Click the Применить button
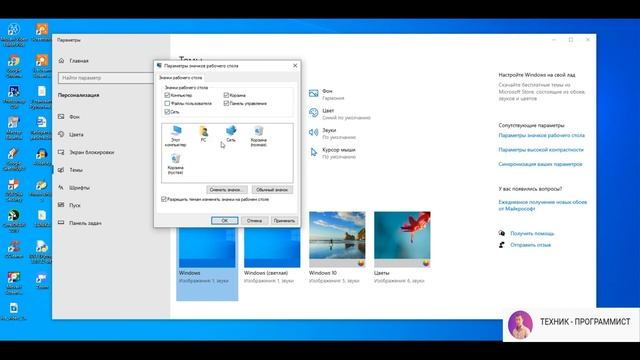Screen dimensions: 640x360 coord(284,220)
